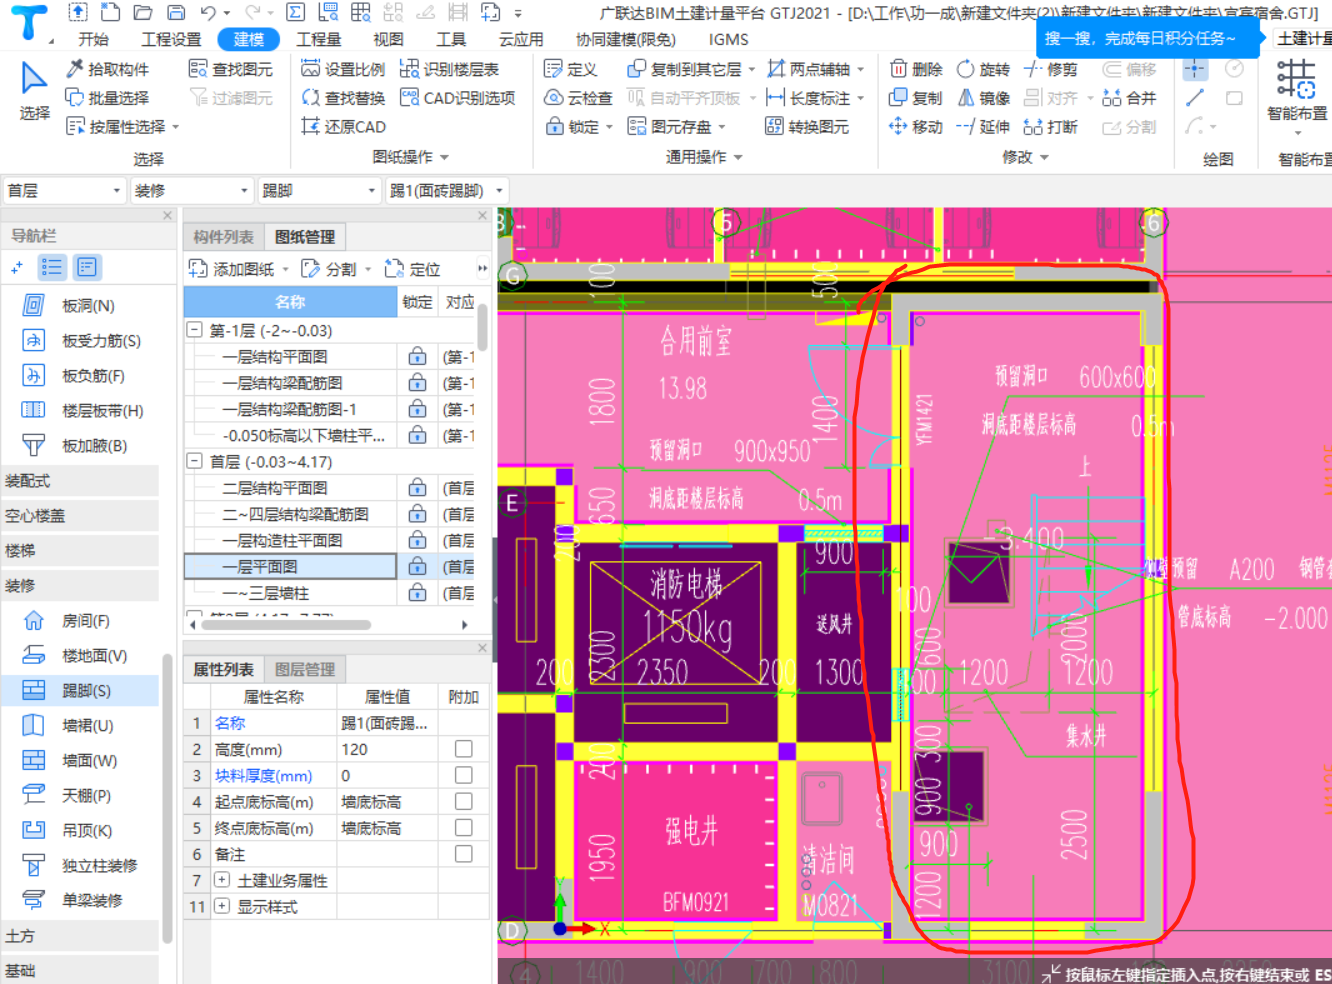
Task: Open the 视图 ribbon tab
Action: click(388, 39)
